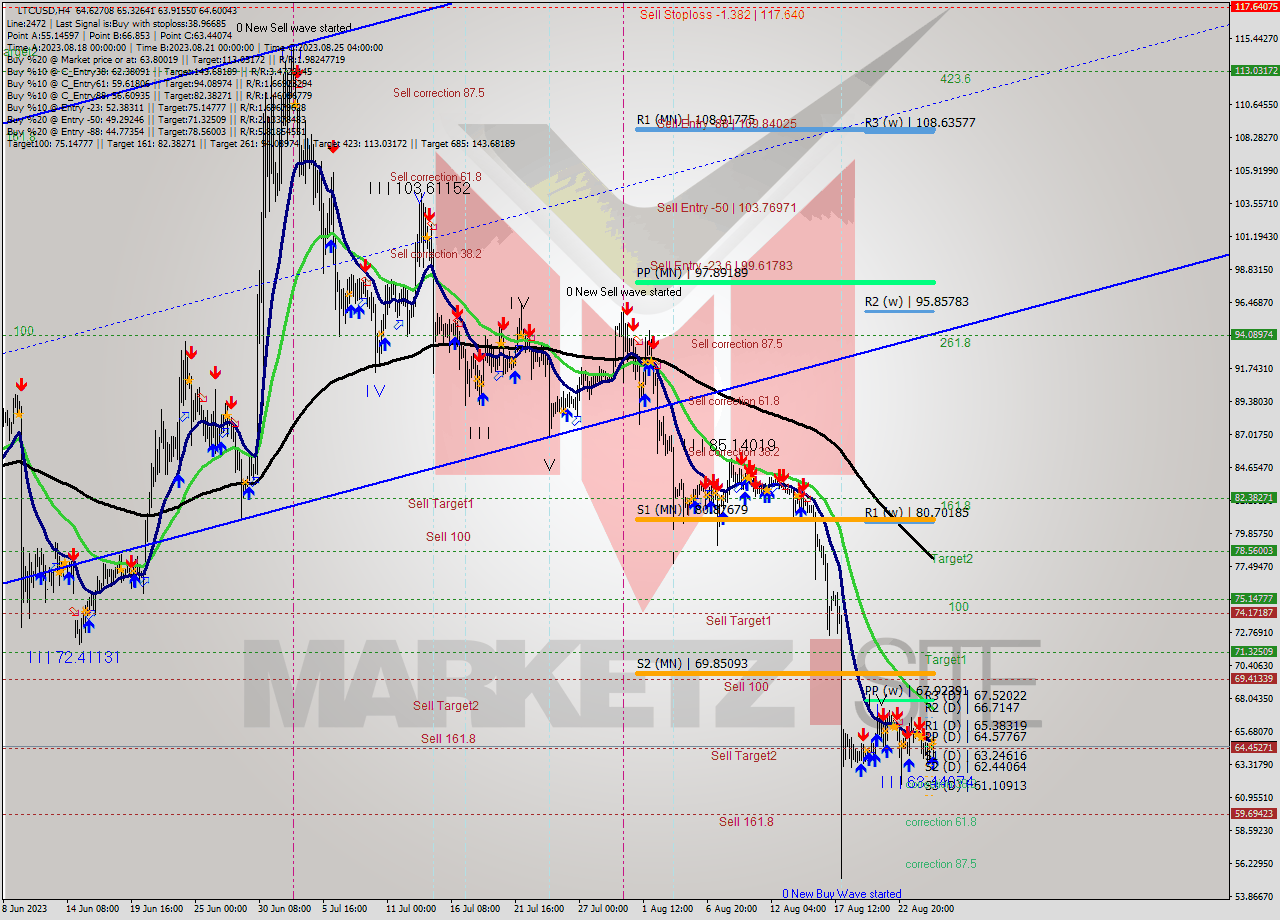The image size is (1280, 920).
Task: Click the green 'correction 87.5' label
Action: [x=941, y=864]
